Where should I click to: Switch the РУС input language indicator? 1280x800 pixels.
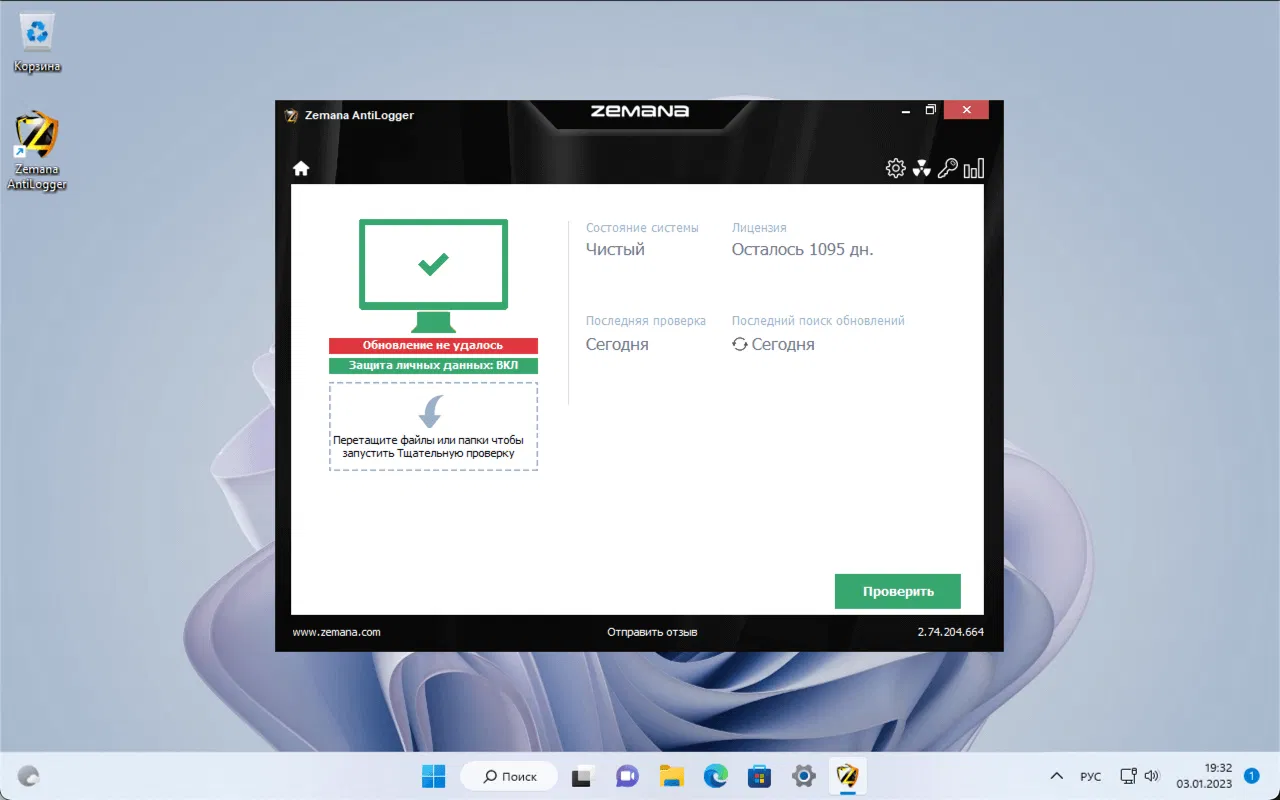pos(1091,777)
